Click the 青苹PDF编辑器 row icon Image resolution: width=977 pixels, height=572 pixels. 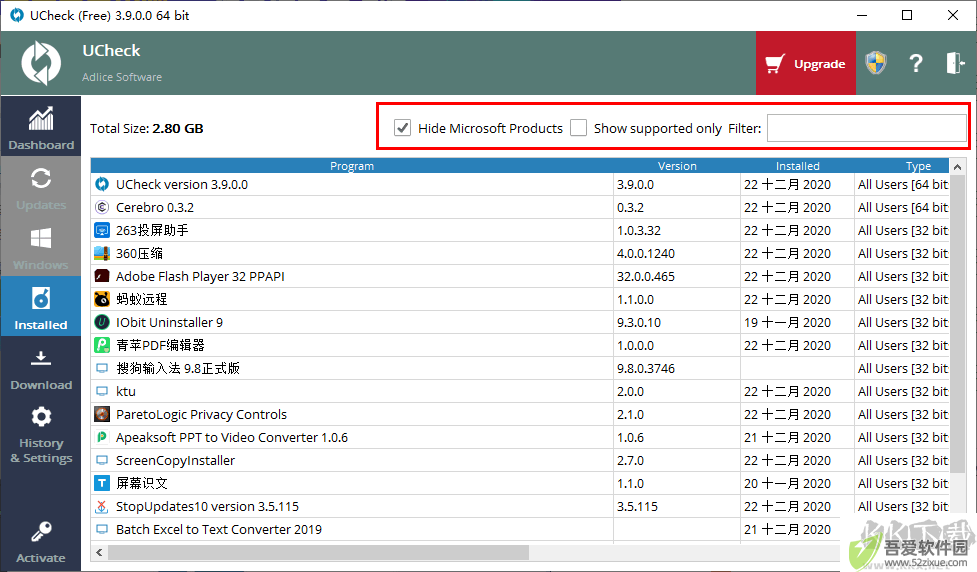102,345
